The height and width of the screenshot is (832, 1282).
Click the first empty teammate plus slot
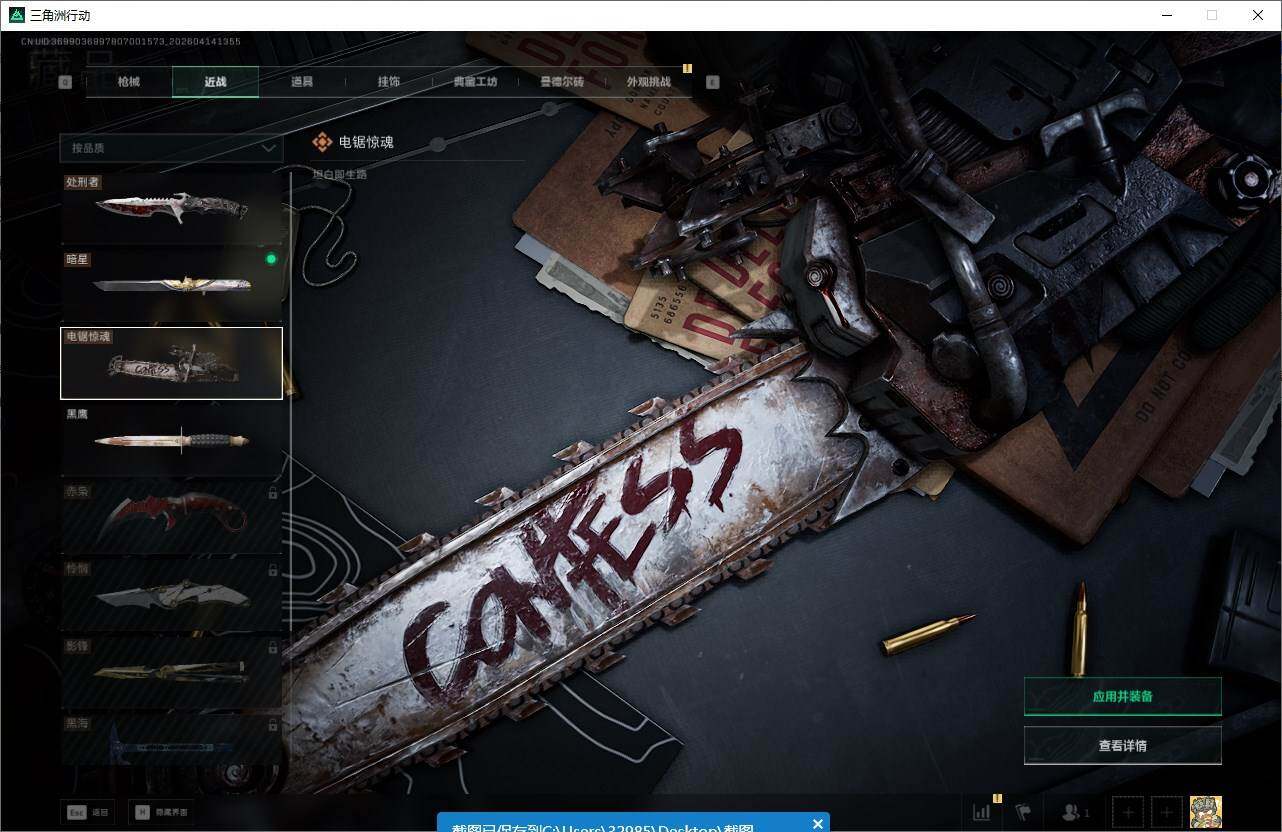click(1128, 812)
